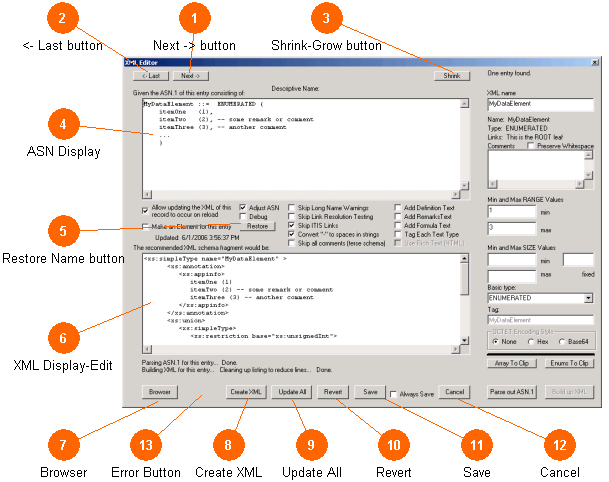The height and width of the screenshot is (482, 609).
Task: Click the XML editor scroll-right arrow
Action: click(x=456, y=349)
